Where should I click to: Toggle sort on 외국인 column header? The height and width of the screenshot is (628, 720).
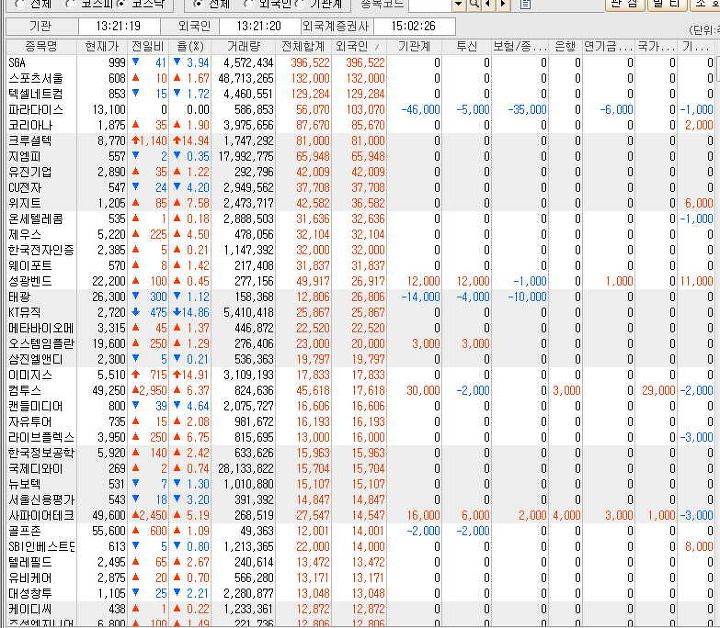359,46
